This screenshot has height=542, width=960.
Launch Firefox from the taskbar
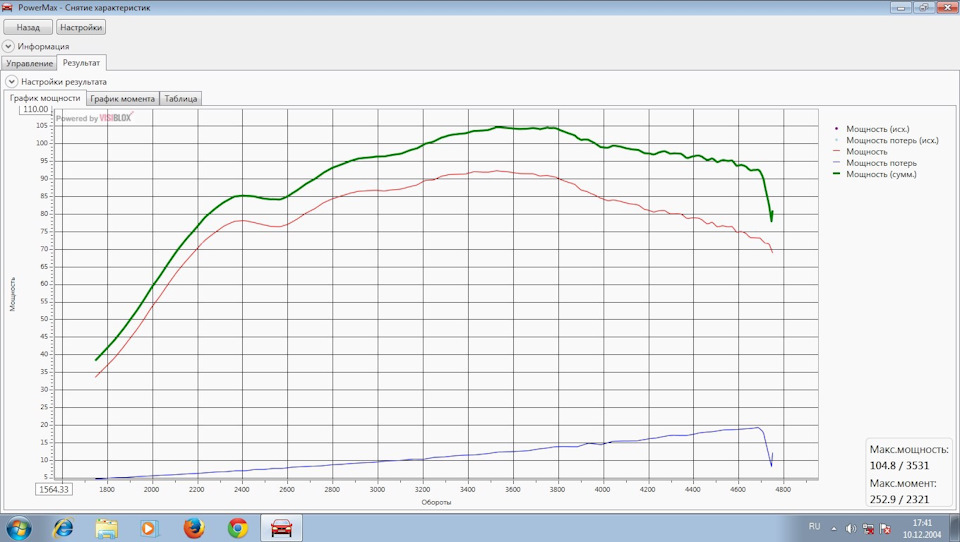pos(194,528)
